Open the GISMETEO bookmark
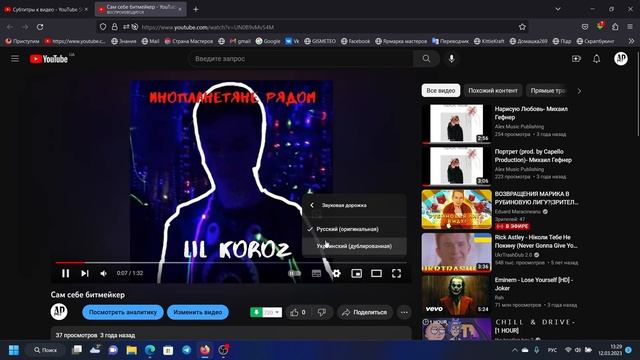Viewport: 640px width, 360px height. (320, 41)
